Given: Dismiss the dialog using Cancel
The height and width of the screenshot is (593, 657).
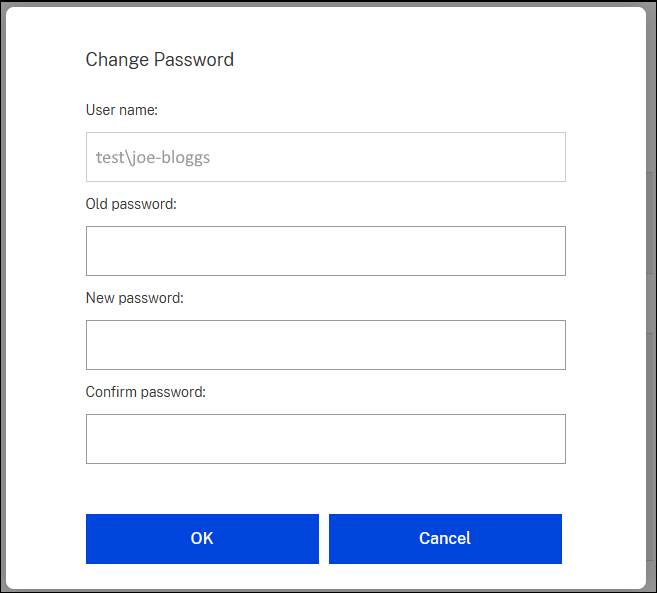Looking at the screenshot, I should click(x=445, y=539).
